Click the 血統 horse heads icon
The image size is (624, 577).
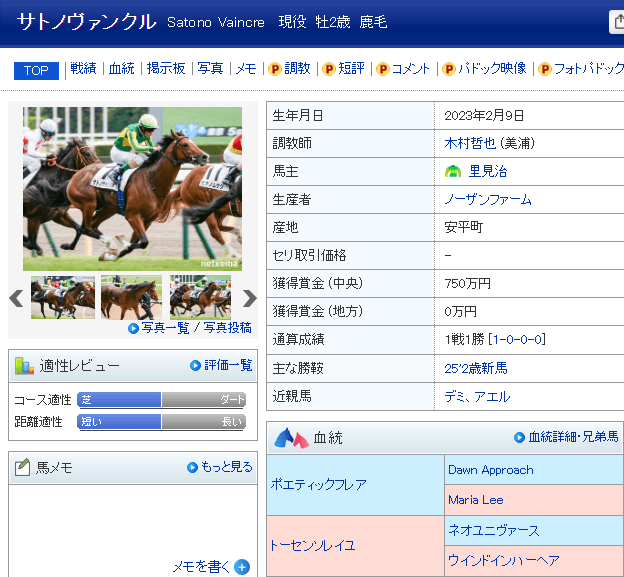coord(291,438)
